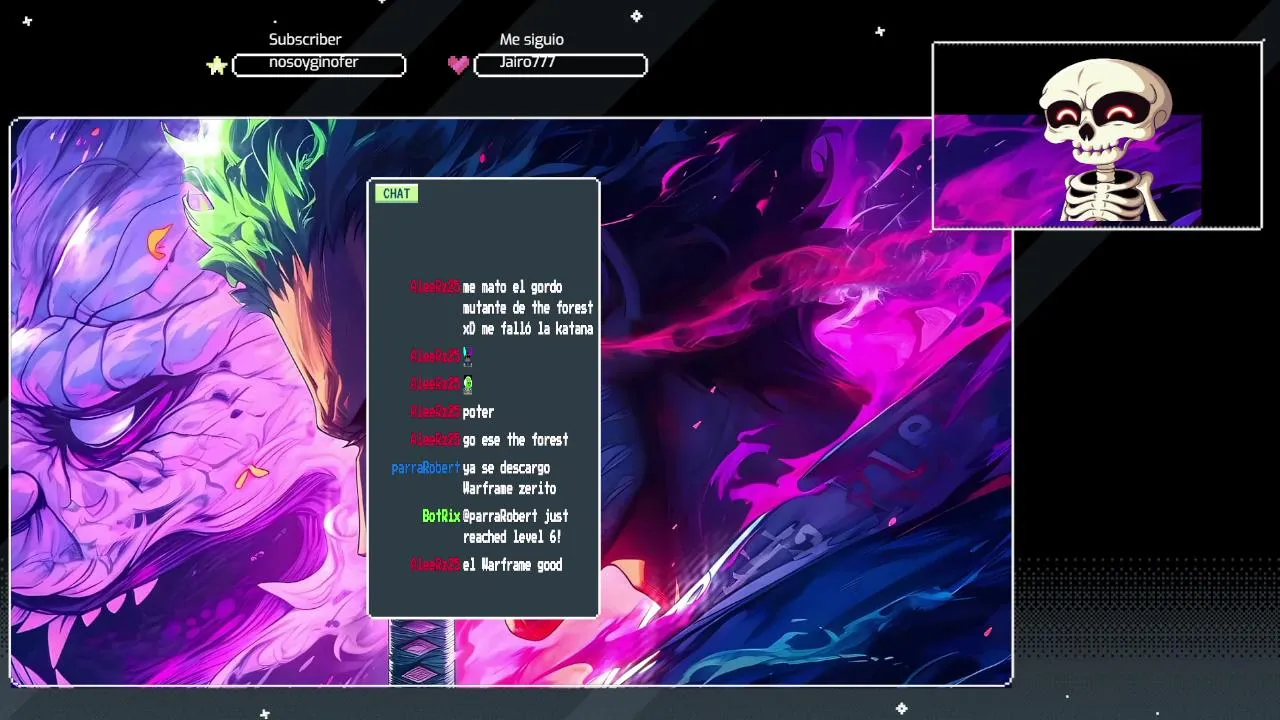The height and width of the screenshot is (720, 1280).
Task: Click the yellow star subscriber icon
Action: pos(216,66)
